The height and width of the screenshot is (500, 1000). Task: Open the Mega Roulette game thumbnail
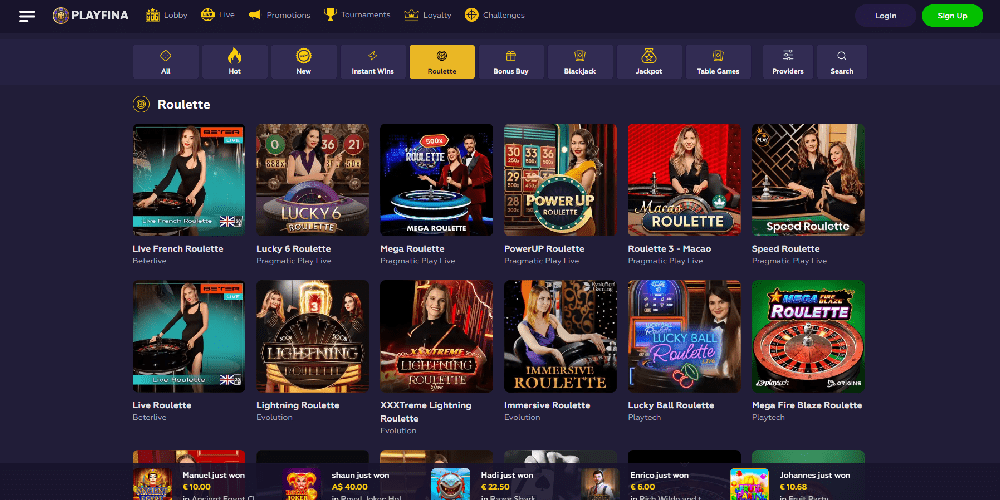coord(436,180)
